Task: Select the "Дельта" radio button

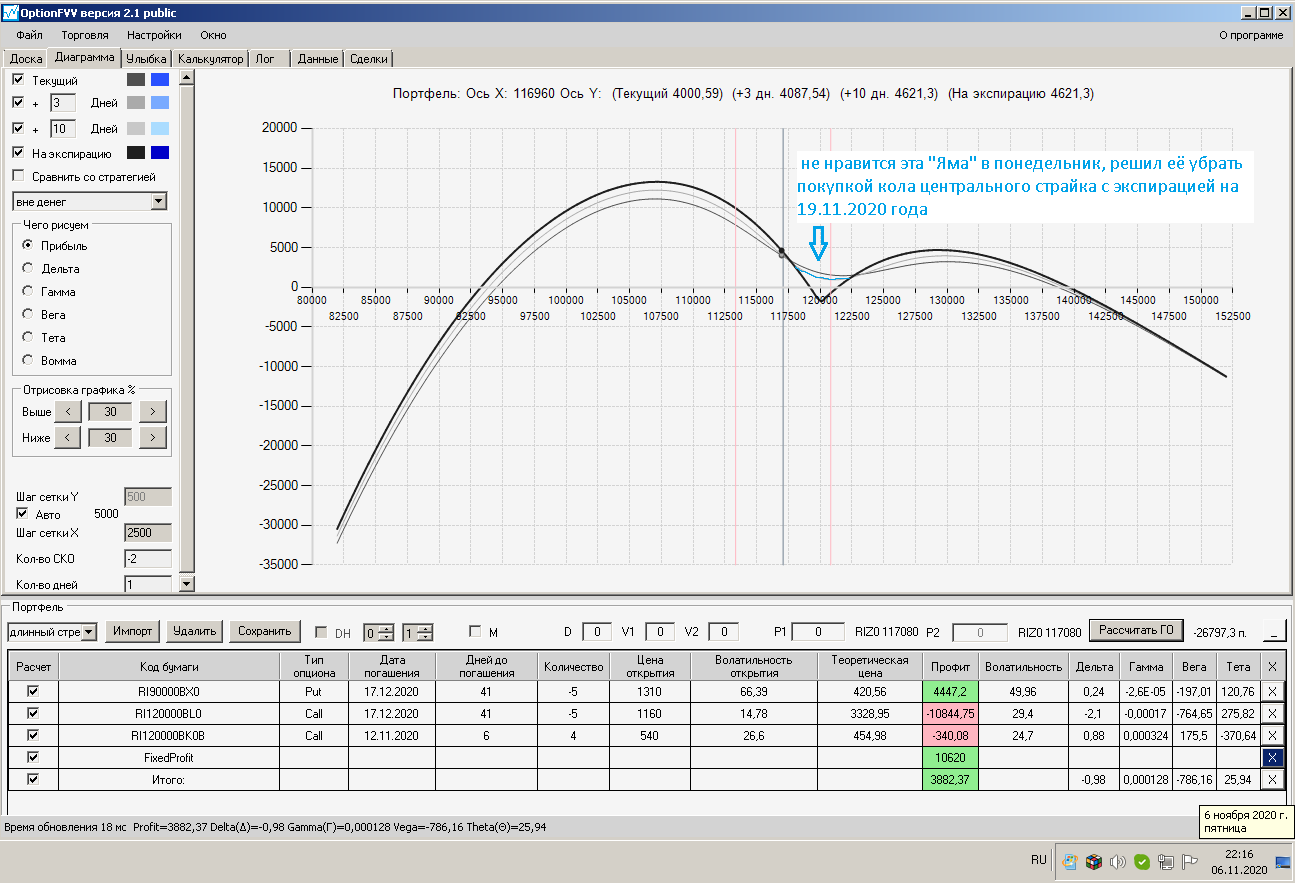Action: (x=28, y=268)
